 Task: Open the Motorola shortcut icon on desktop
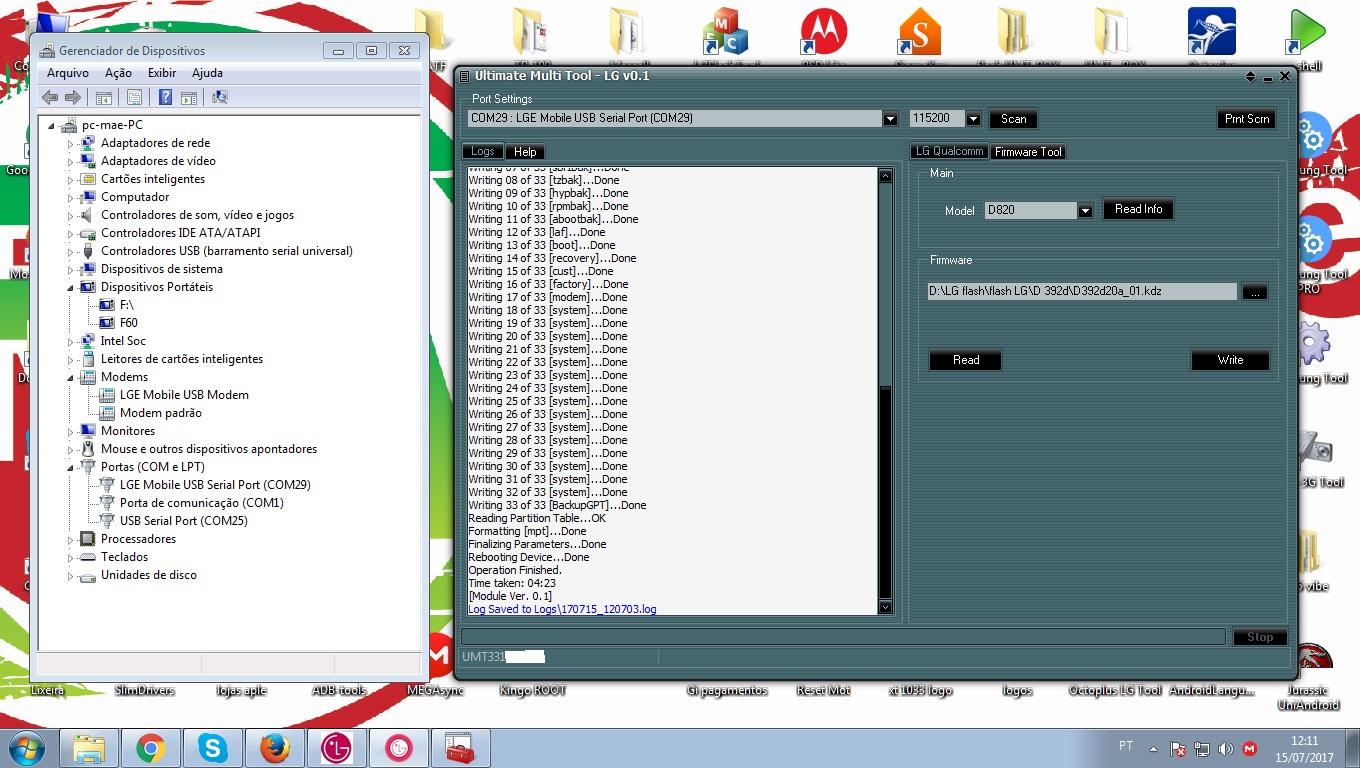[x=824, y=32]
